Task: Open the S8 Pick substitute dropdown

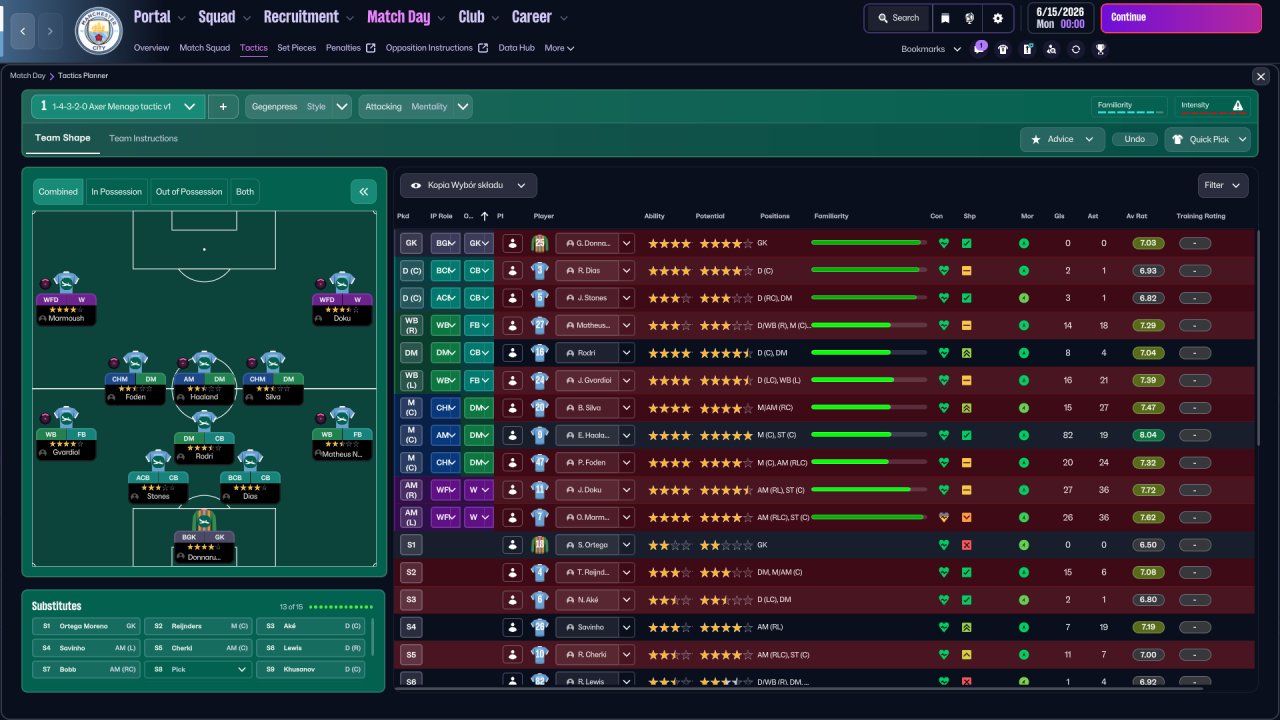Action: point(198,670)
